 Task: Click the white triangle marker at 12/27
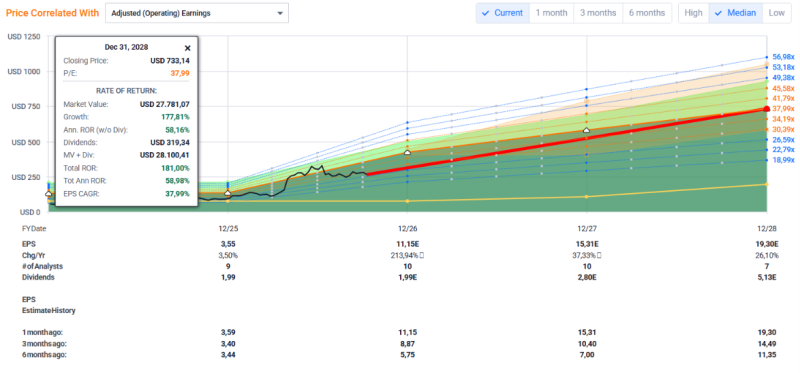click(586, 131)
